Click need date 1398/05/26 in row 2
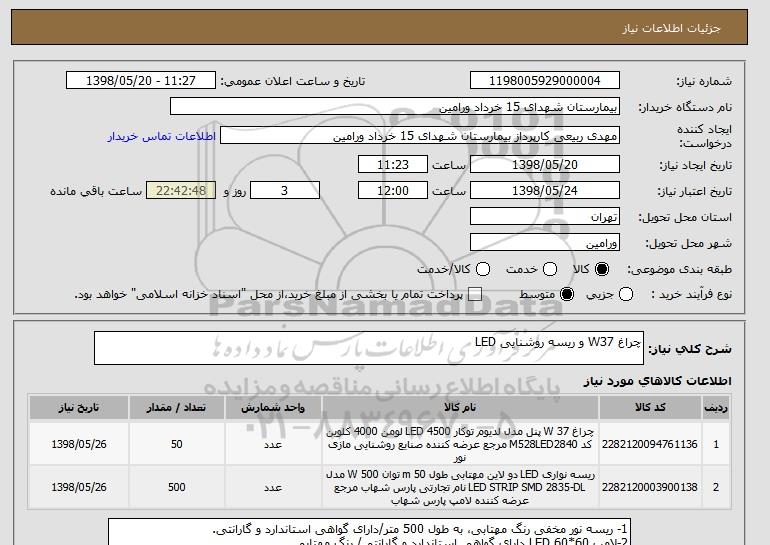The height and width of the screenshot is (545, 770). click(79, 487)
